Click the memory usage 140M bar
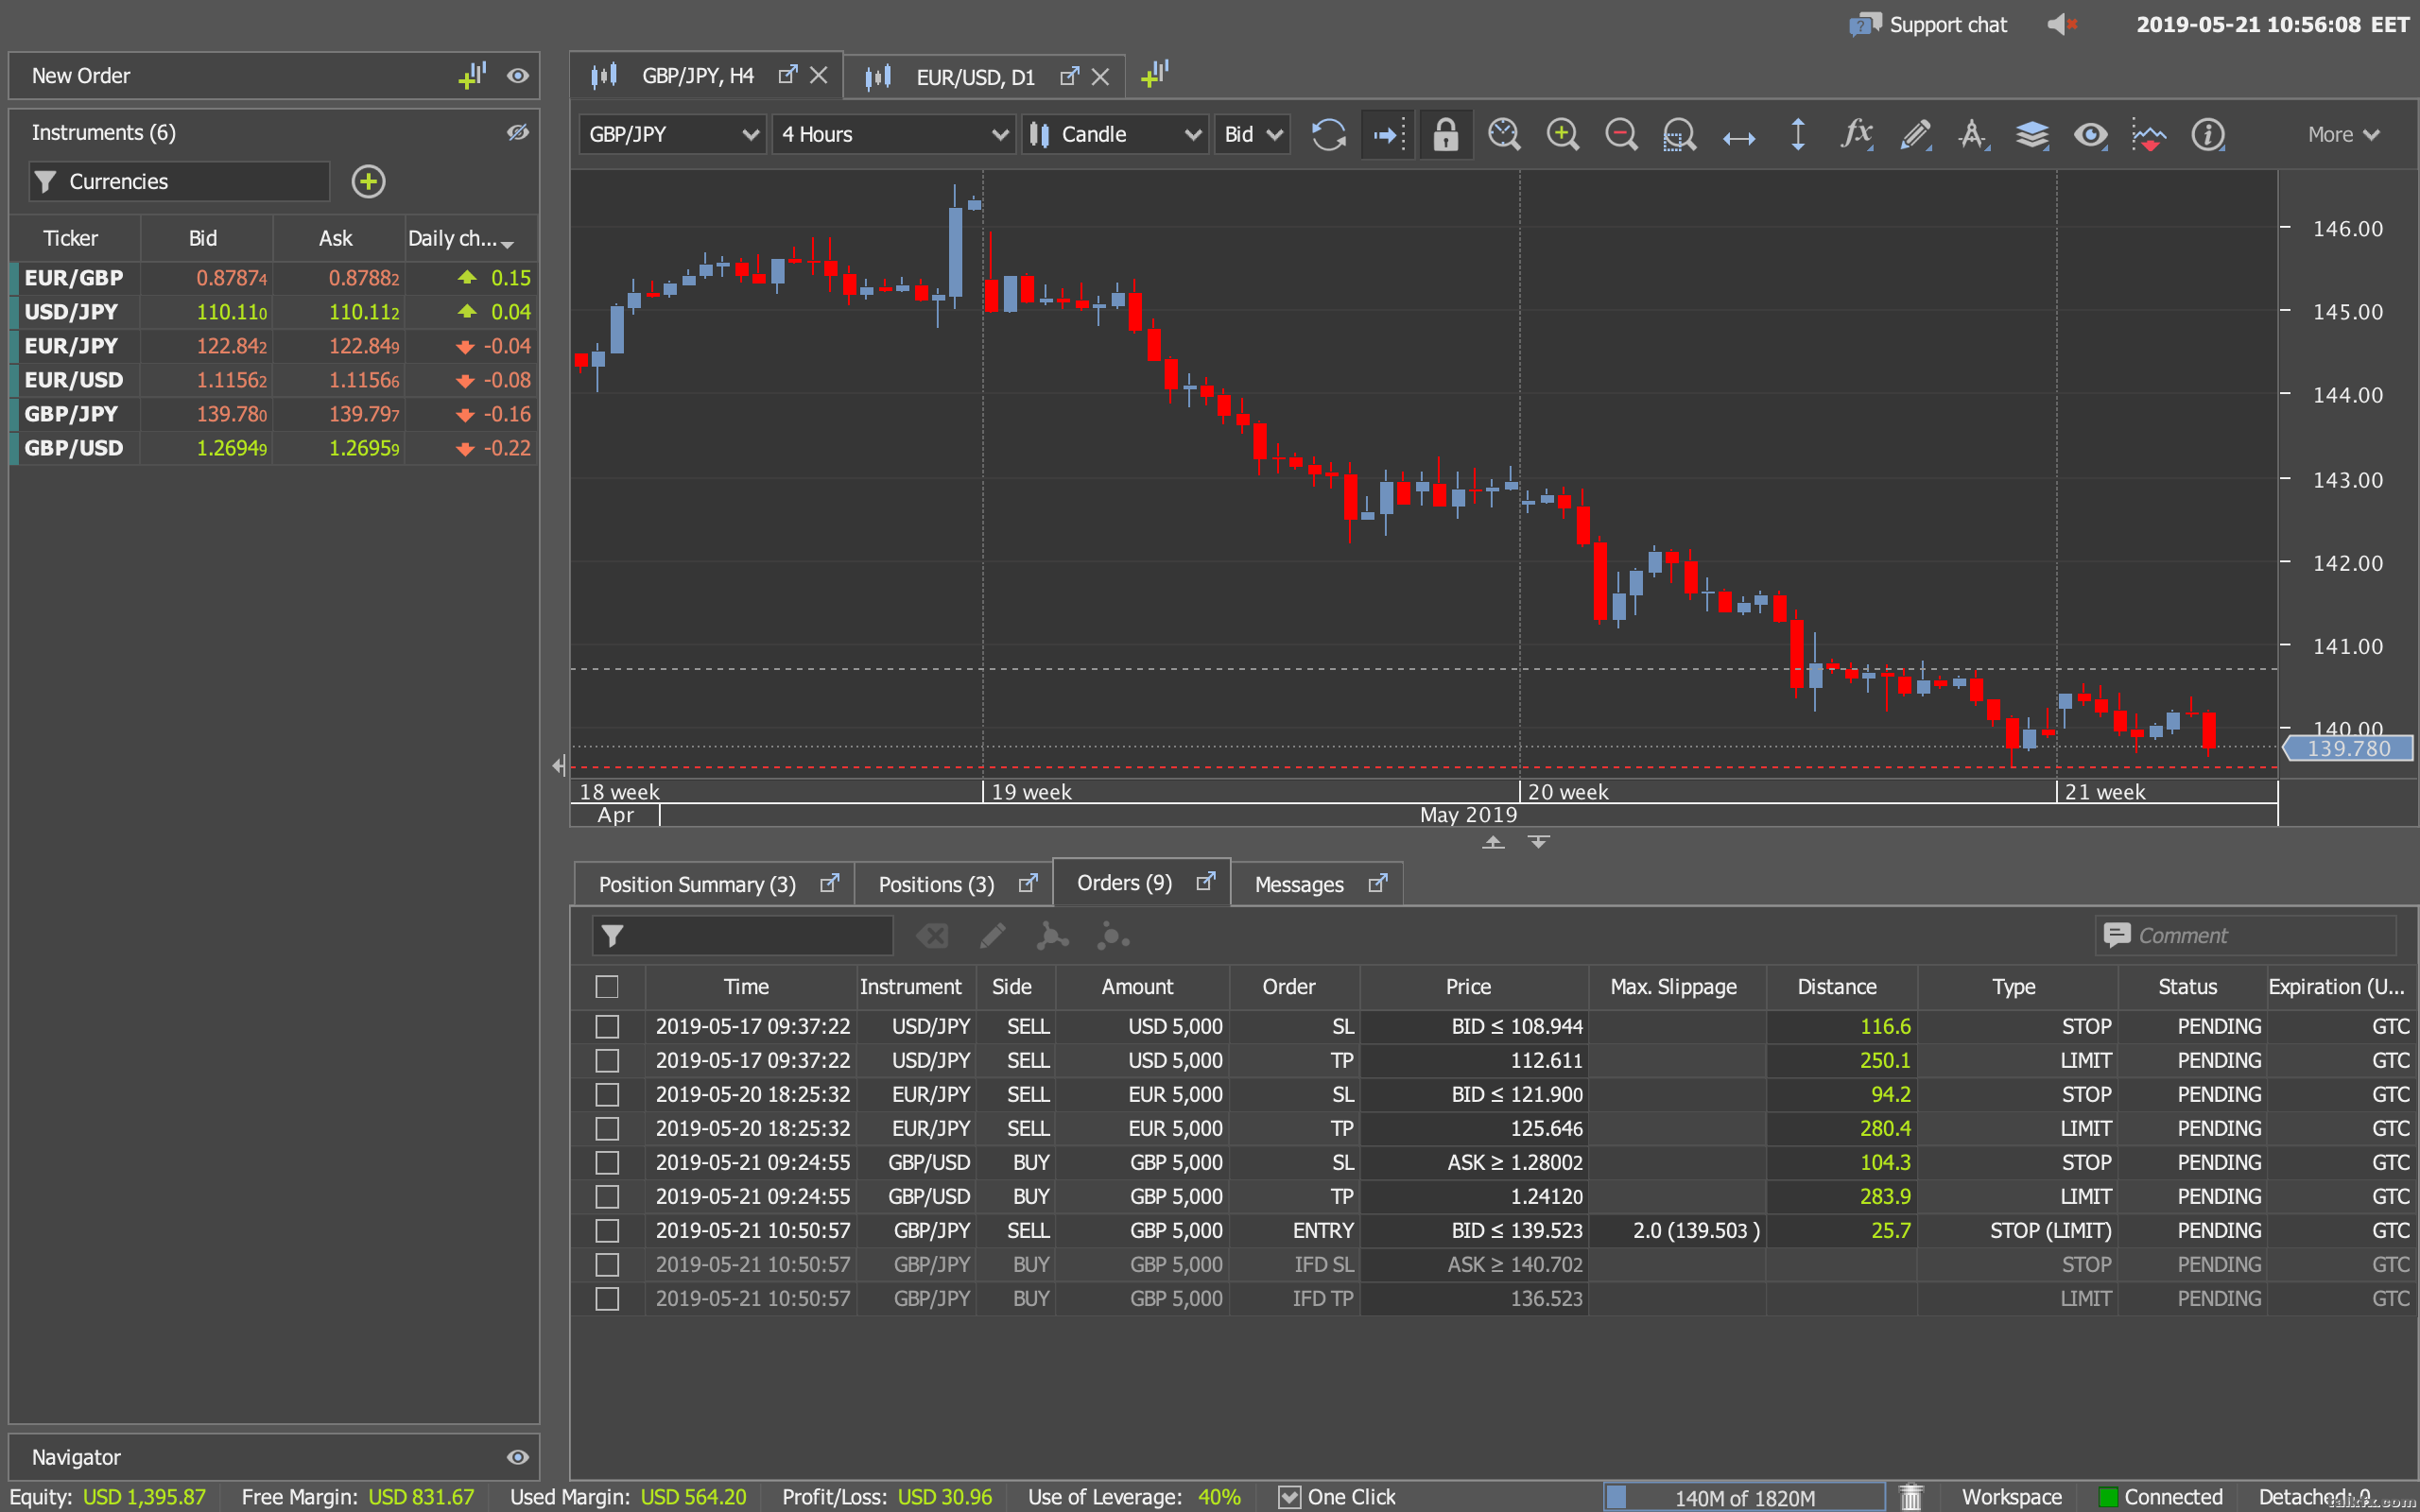This screenshot has height=1512, width=2420. click(1745, 1497)
